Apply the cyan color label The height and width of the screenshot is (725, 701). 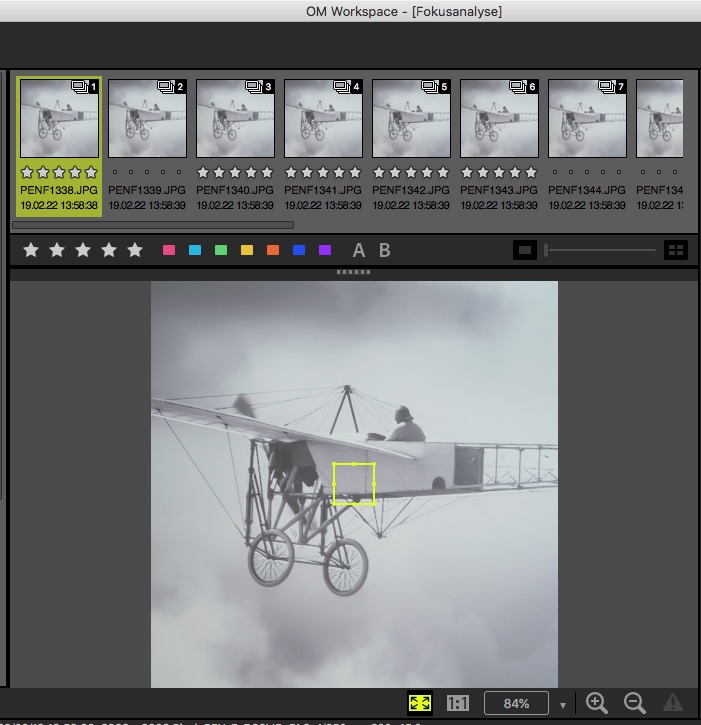(195, 250)
